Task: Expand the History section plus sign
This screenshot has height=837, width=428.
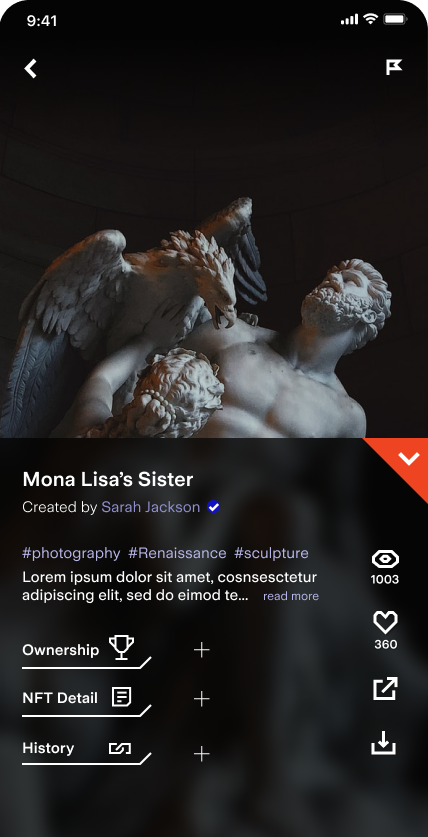Action: point(201,754)
